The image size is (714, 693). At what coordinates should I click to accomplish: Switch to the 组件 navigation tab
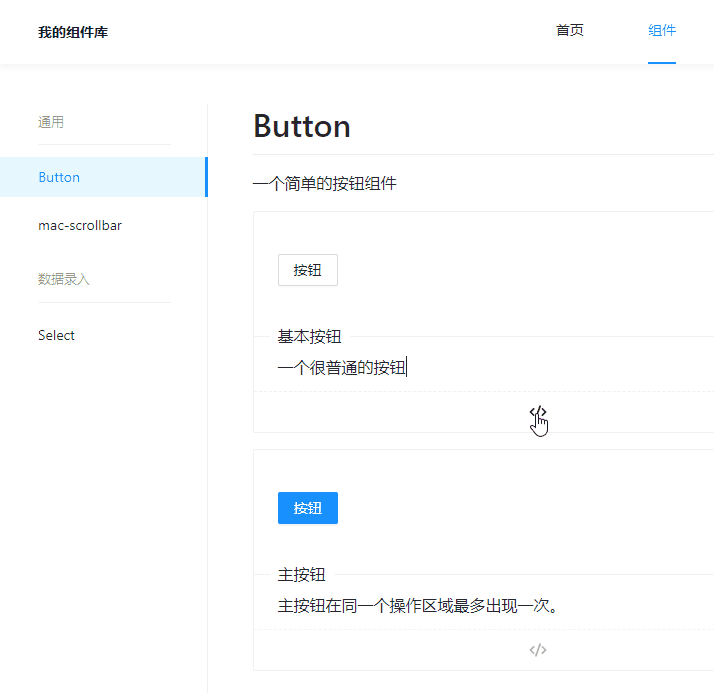coord(662,31)
